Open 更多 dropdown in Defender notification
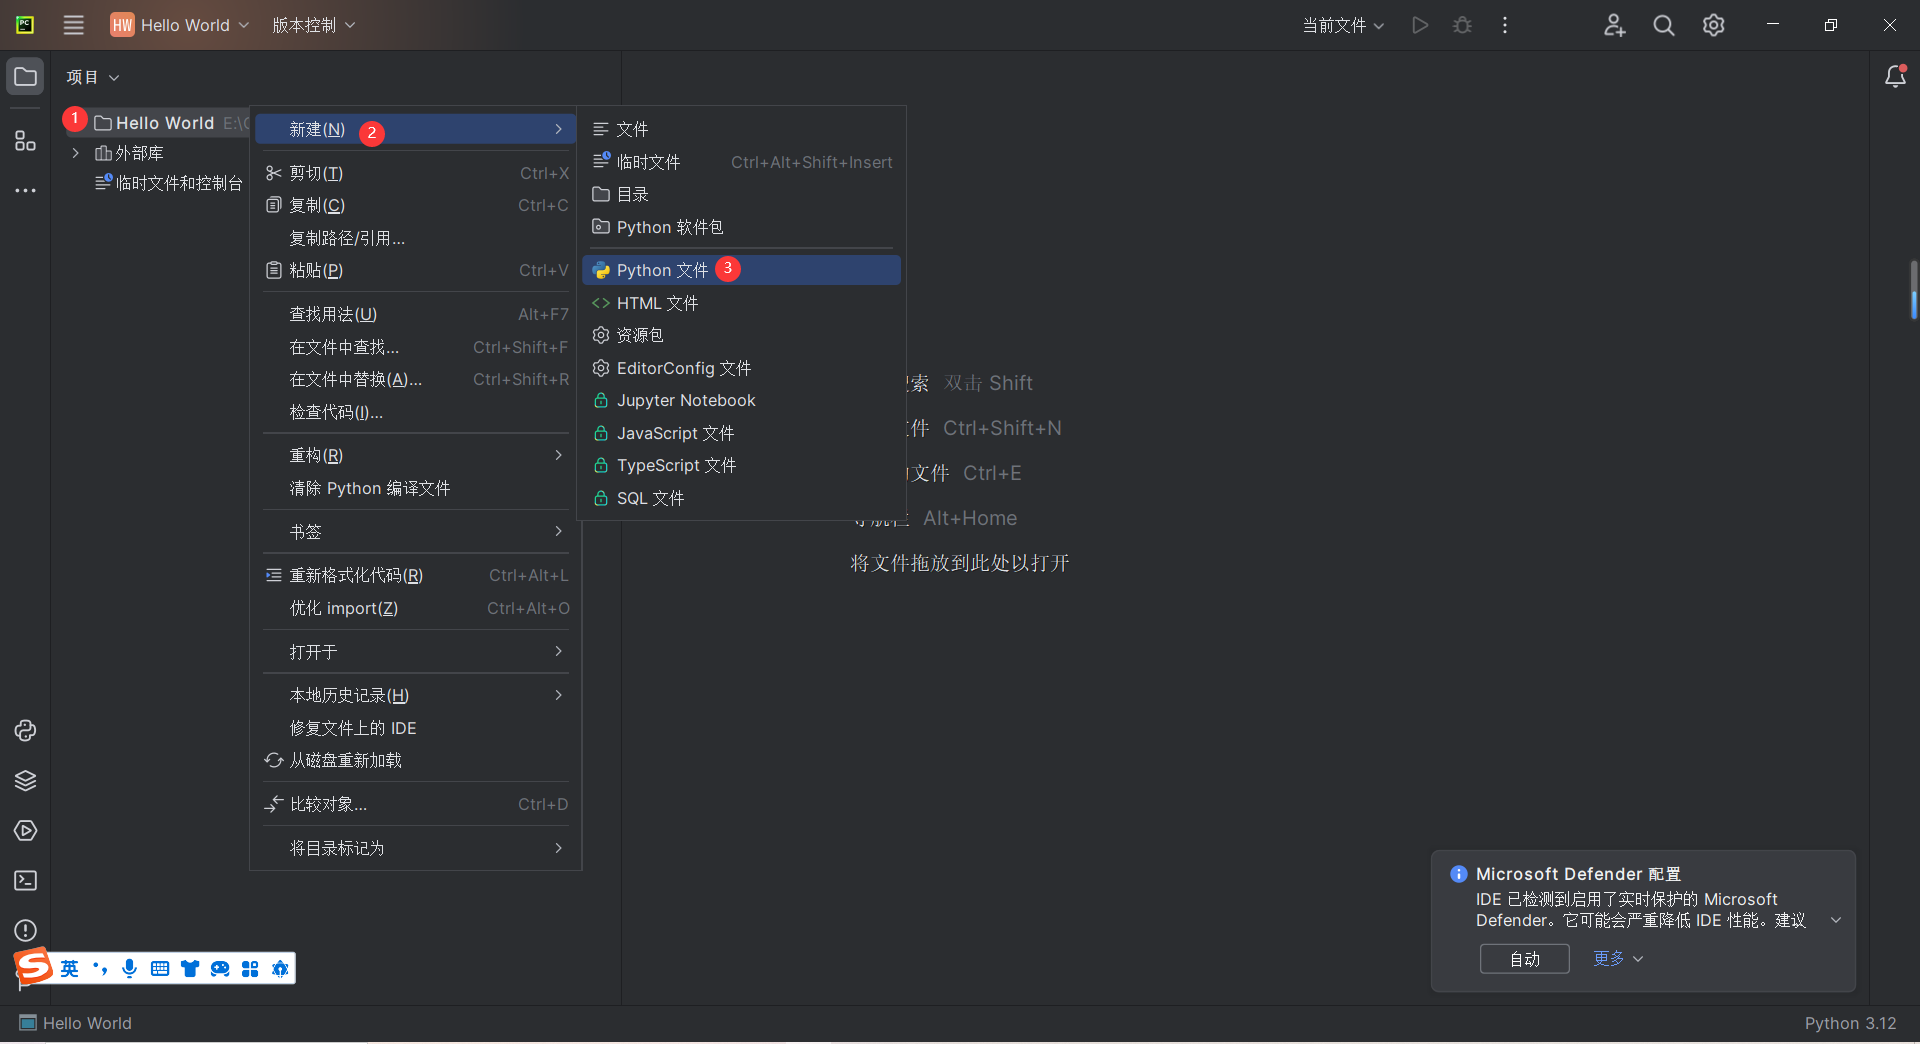 point(1618,958)
